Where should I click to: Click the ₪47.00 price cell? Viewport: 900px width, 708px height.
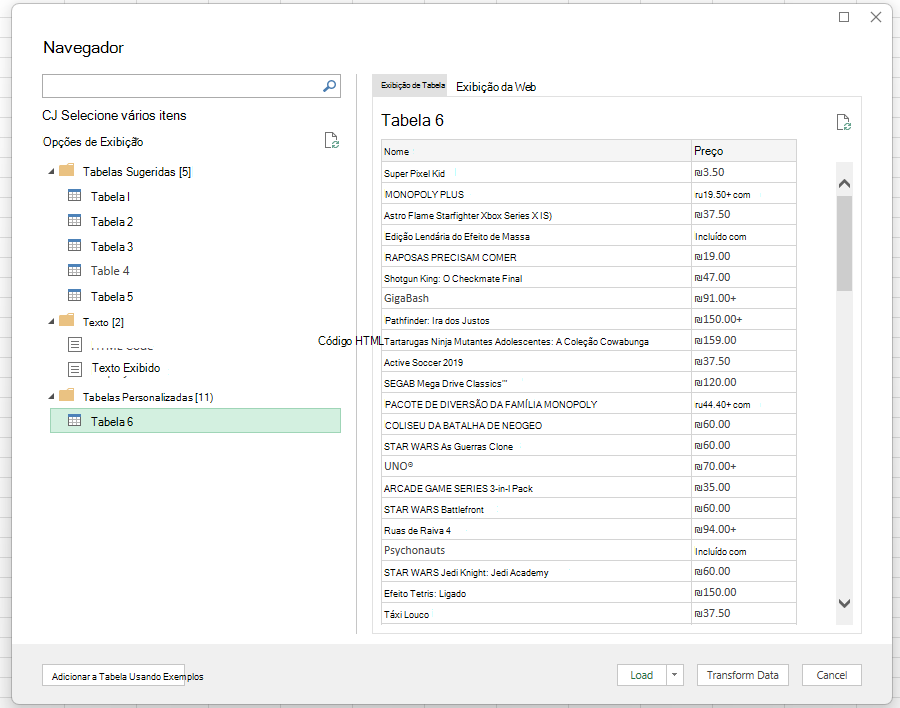coord(744,278)
